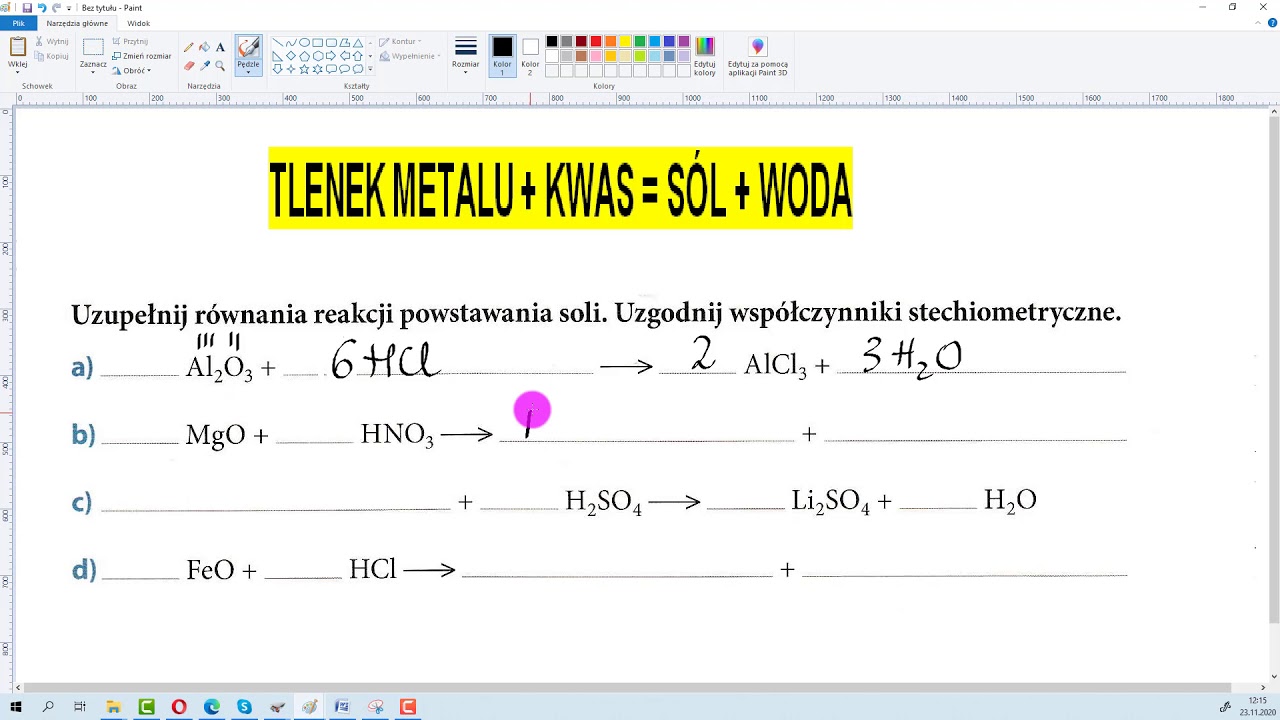Open the Kontur outline dropdown
Viewport: 1280px width, 720px height.
(400, 42)
